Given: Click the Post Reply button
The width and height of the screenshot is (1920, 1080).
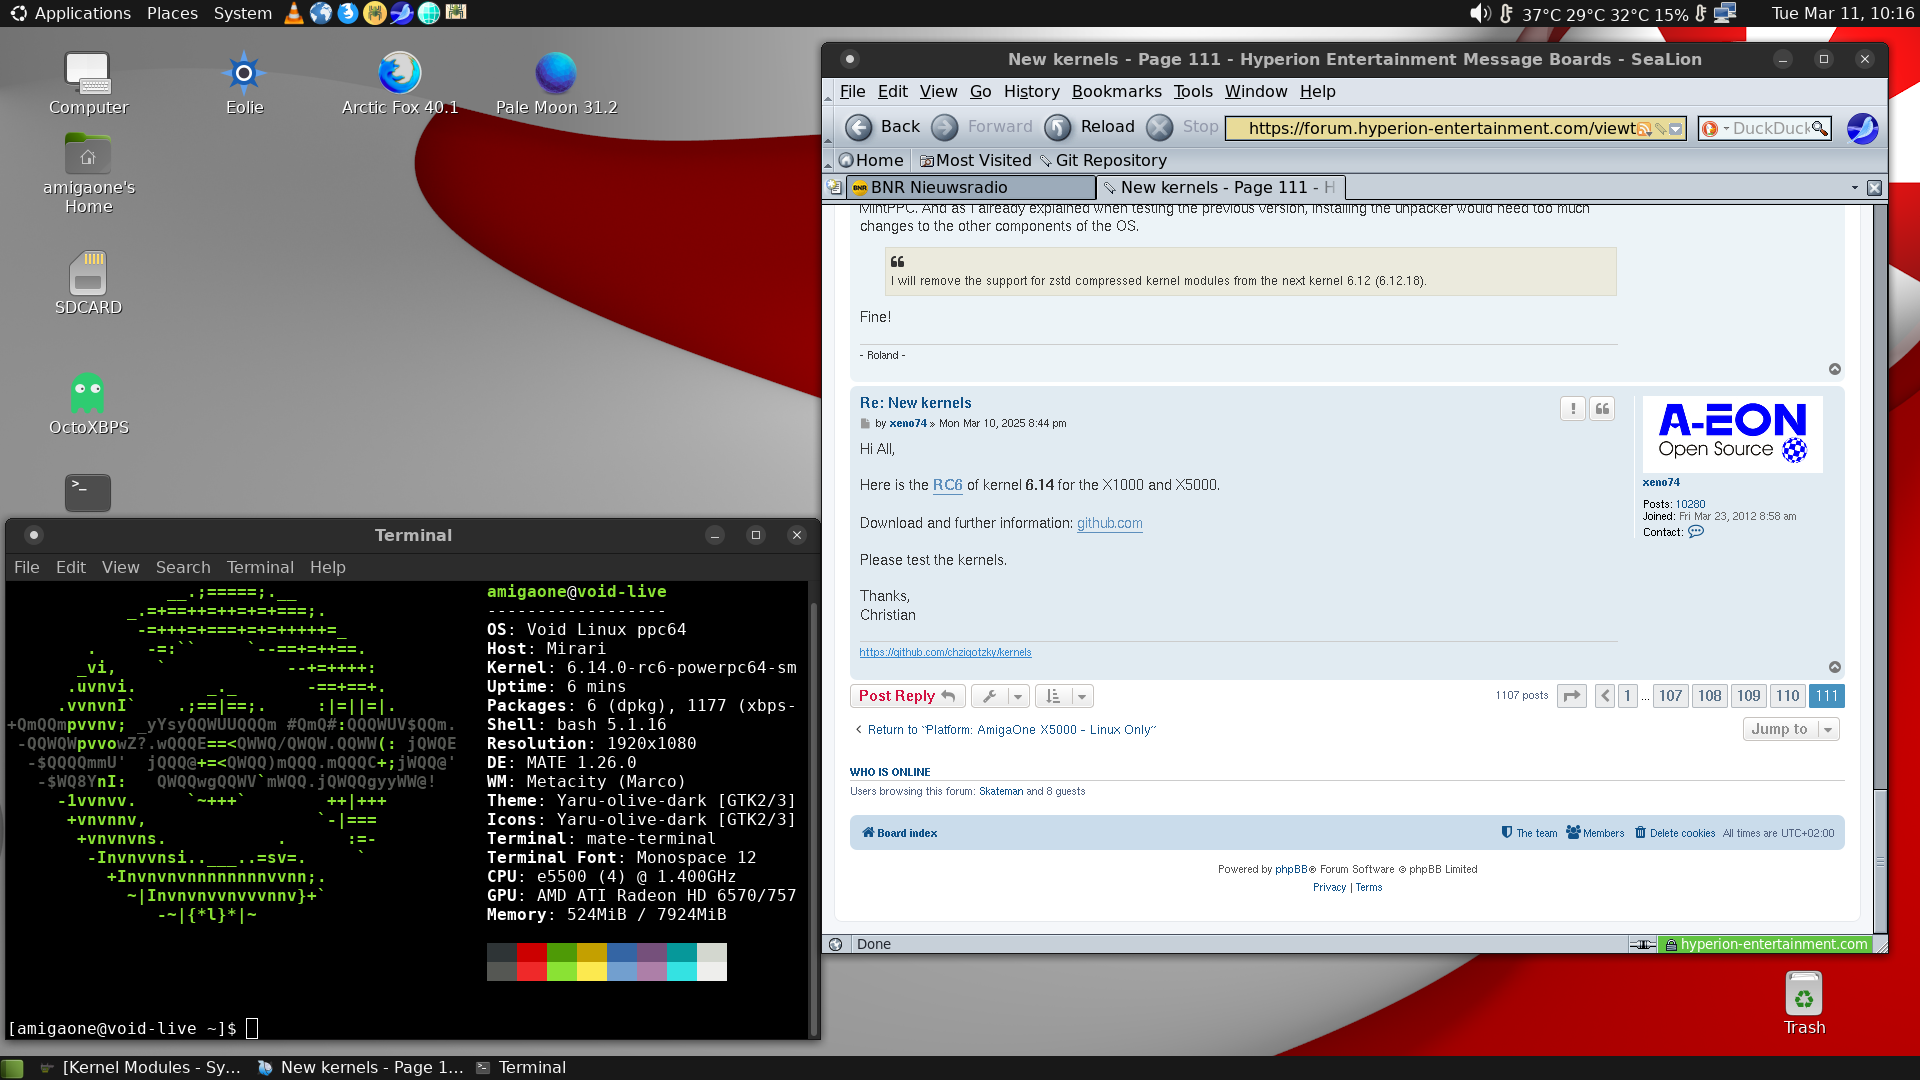Looking at the screenshot, I should 907,696.
